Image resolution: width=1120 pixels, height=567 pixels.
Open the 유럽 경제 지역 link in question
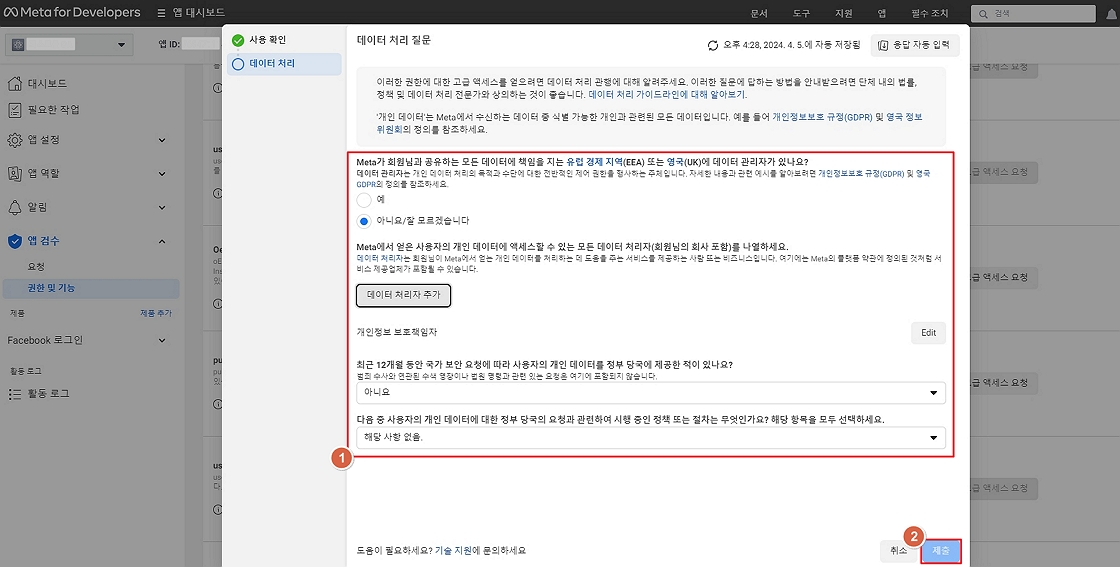(595, 162)
